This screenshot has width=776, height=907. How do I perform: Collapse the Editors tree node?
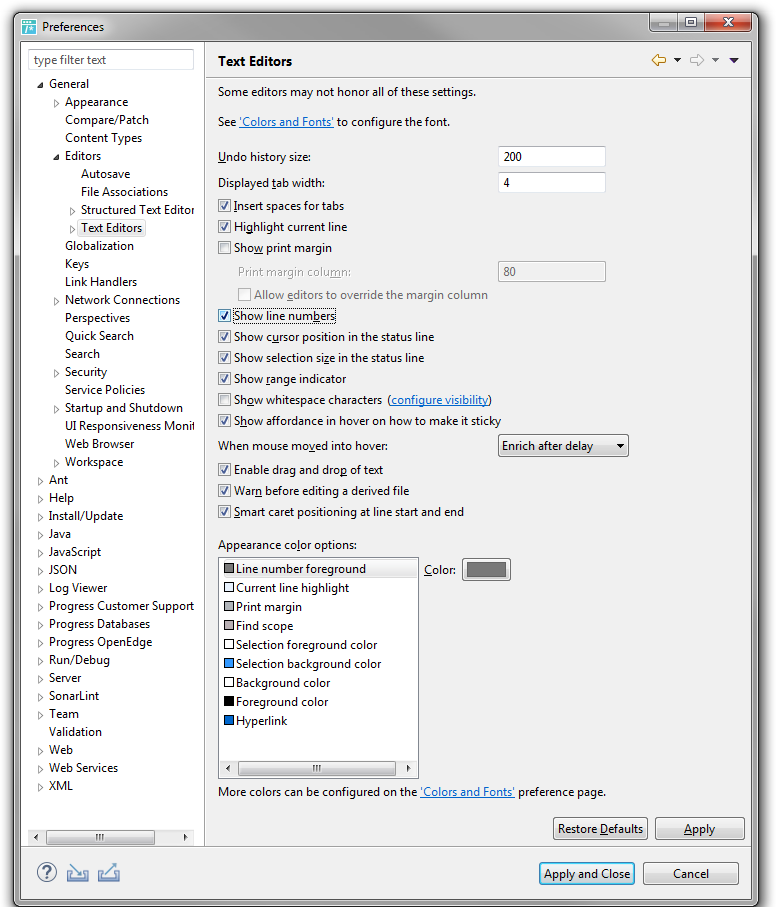[x=56, y=157]
